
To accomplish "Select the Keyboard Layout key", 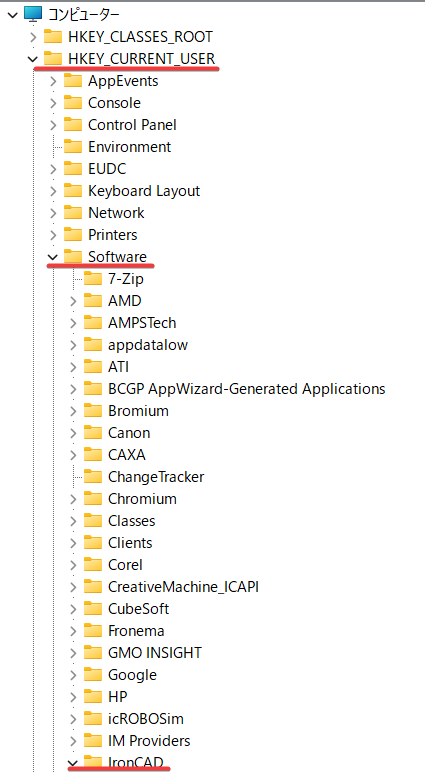I will coord(144,191).
